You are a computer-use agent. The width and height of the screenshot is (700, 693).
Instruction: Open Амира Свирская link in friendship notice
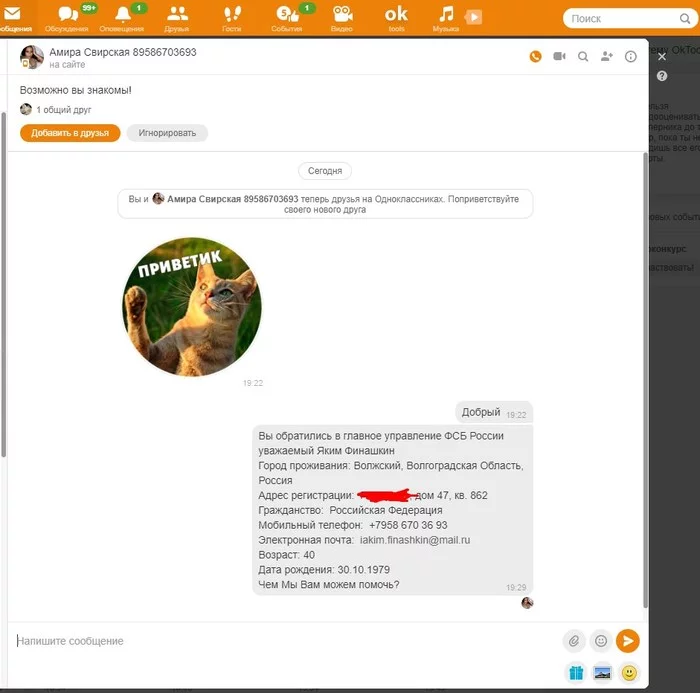pos(233,199)
